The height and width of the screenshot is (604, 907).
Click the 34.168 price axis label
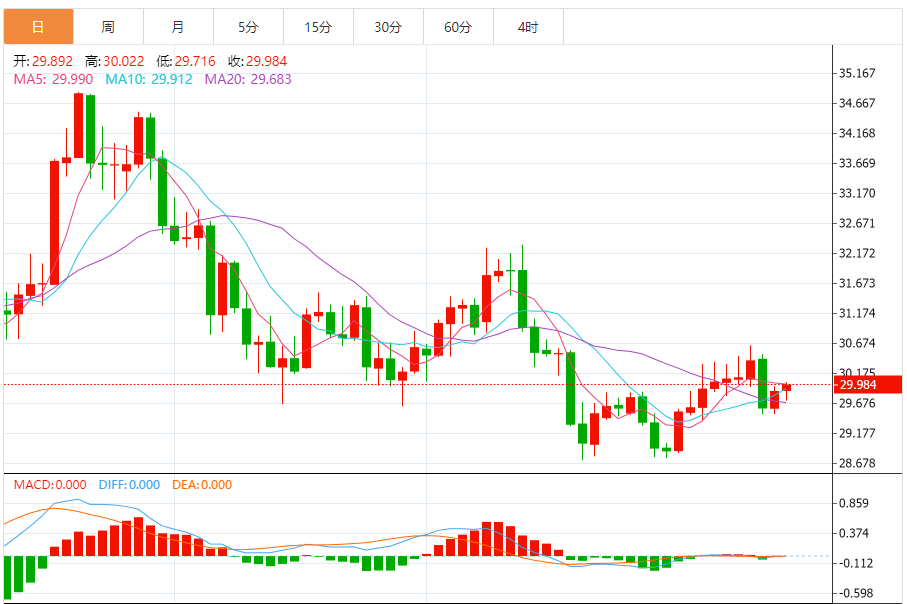(857, 134)
